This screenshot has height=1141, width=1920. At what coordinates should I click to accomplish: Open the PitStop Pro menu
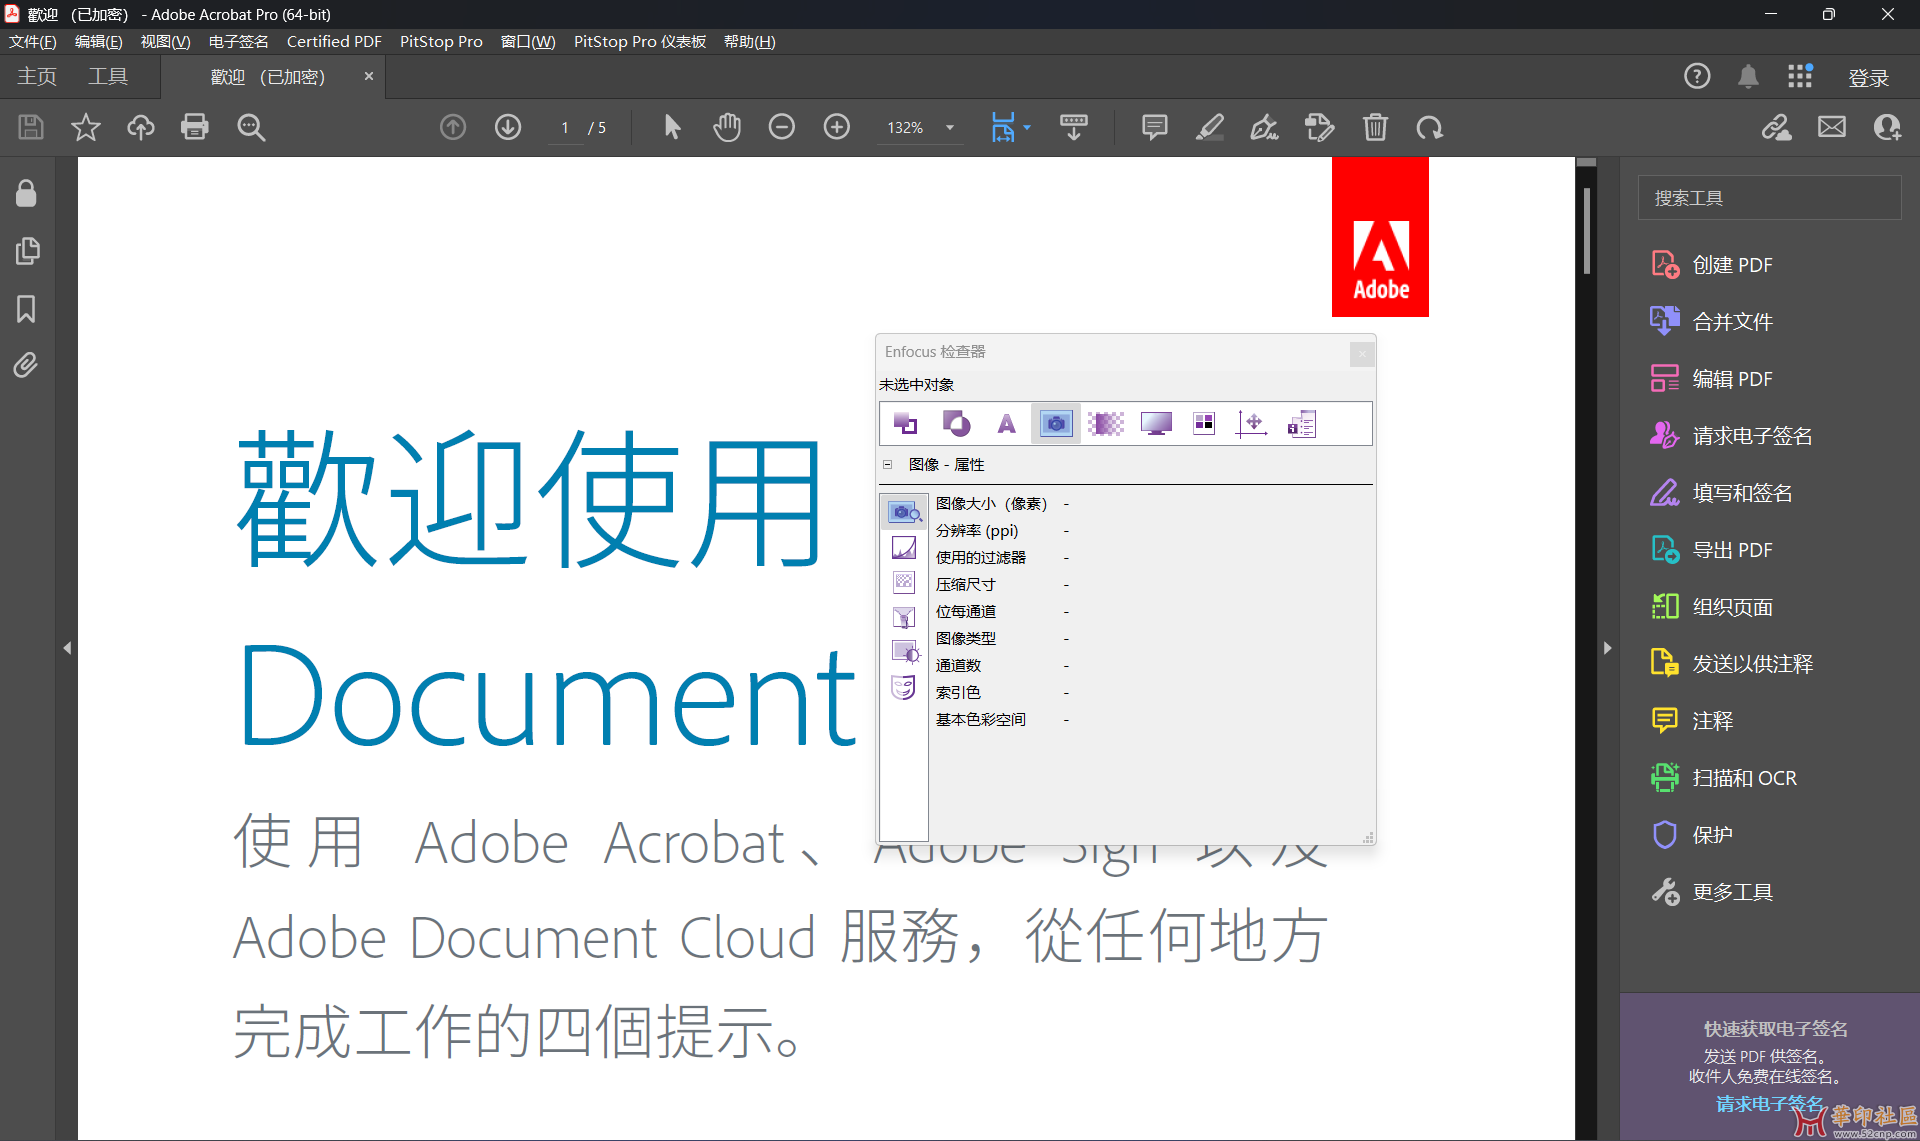(441, 41)
